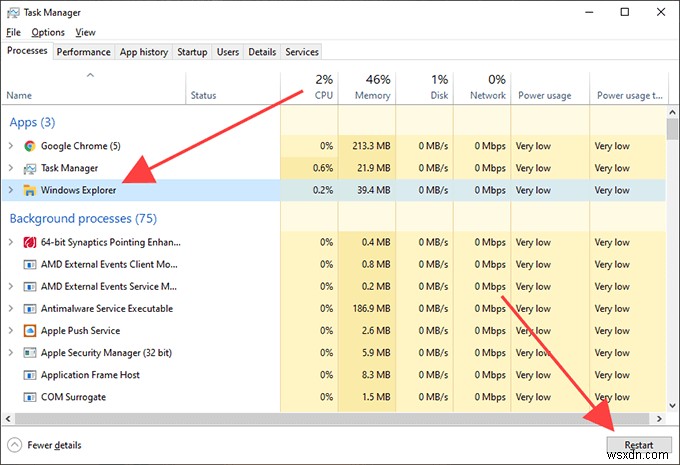
Task: Expand the Apple Security Manager entry
Action: [x=11, y=353]
